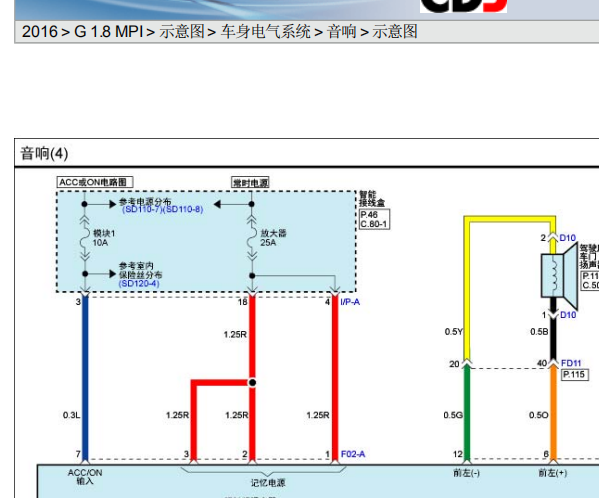Click the 参考室内保险丝分布 text
This screenshot has height=498, width=599.
[x=140, y=270]
